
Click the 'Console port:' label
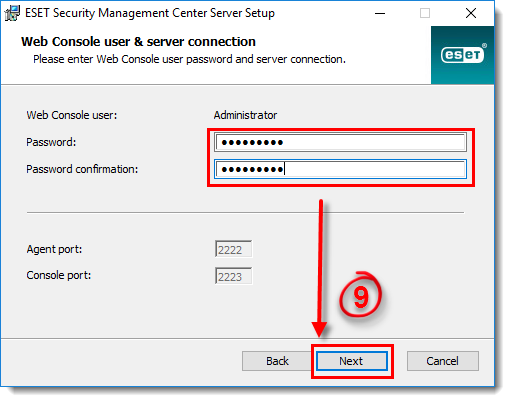(x=59, y=275)
